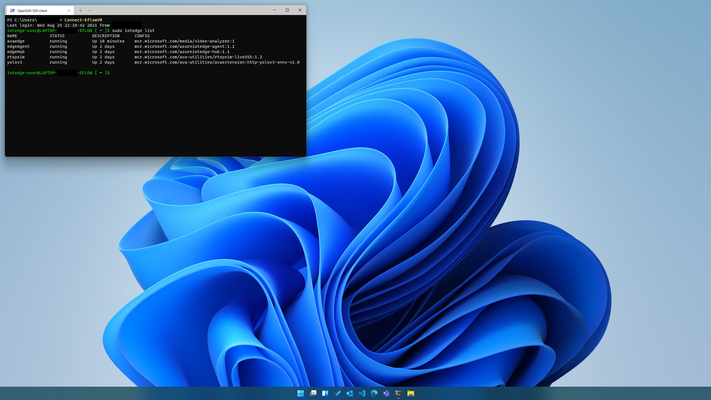Close the Windows Terminal window
Viewport: 711px width, 400px height.
300,10
